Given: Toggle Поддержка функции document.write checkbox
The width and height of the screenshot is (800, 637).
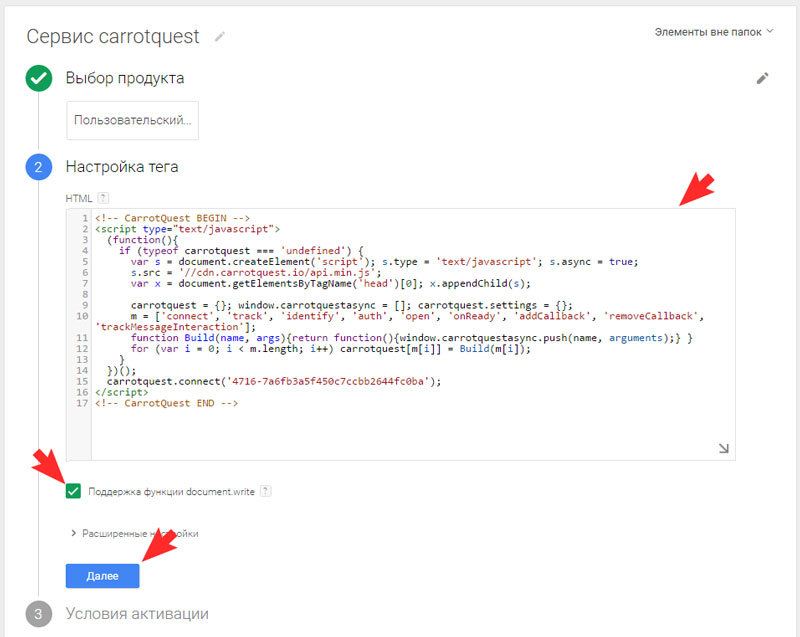Looking at the screenshot, I should click(x=73, y=491).
